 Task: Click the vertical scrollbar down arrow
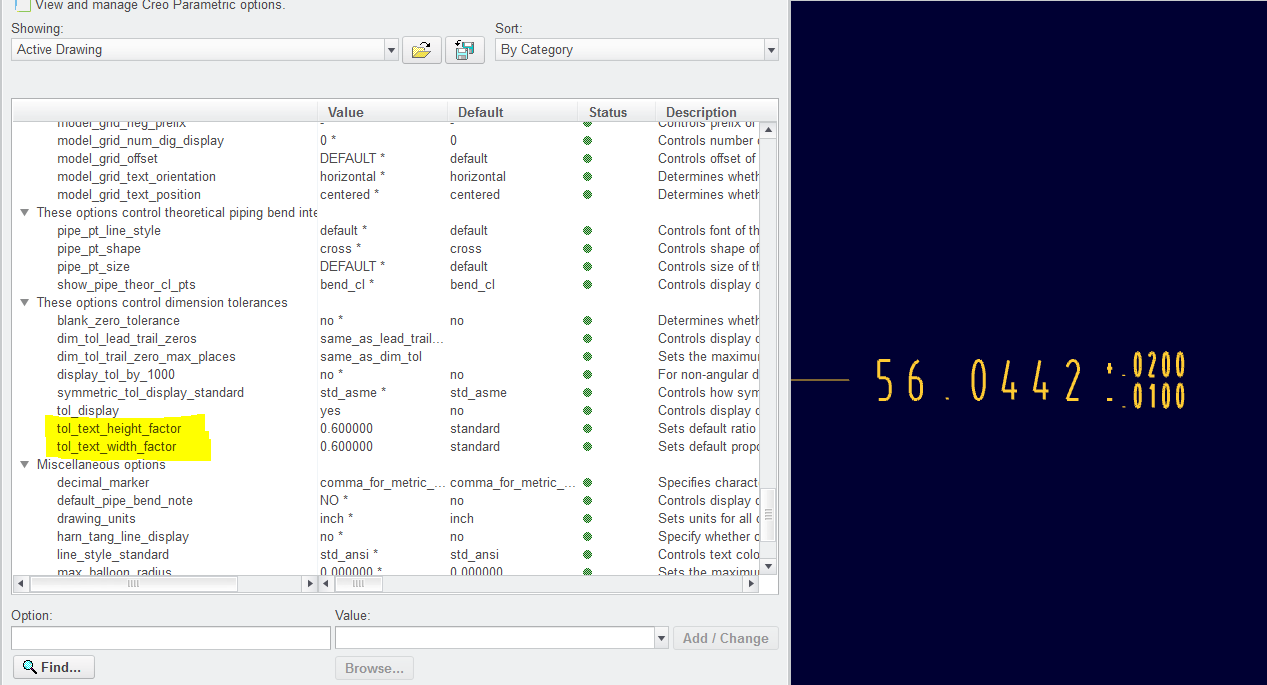pyautogui.click(x=768, y=566)
